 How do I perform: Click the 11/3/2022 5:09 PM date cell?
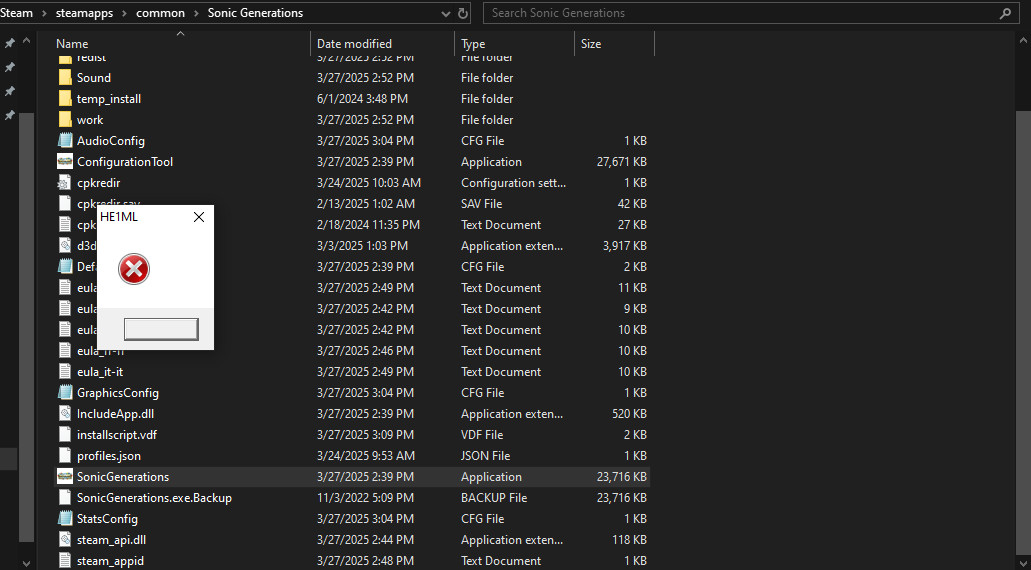[365, 498]
